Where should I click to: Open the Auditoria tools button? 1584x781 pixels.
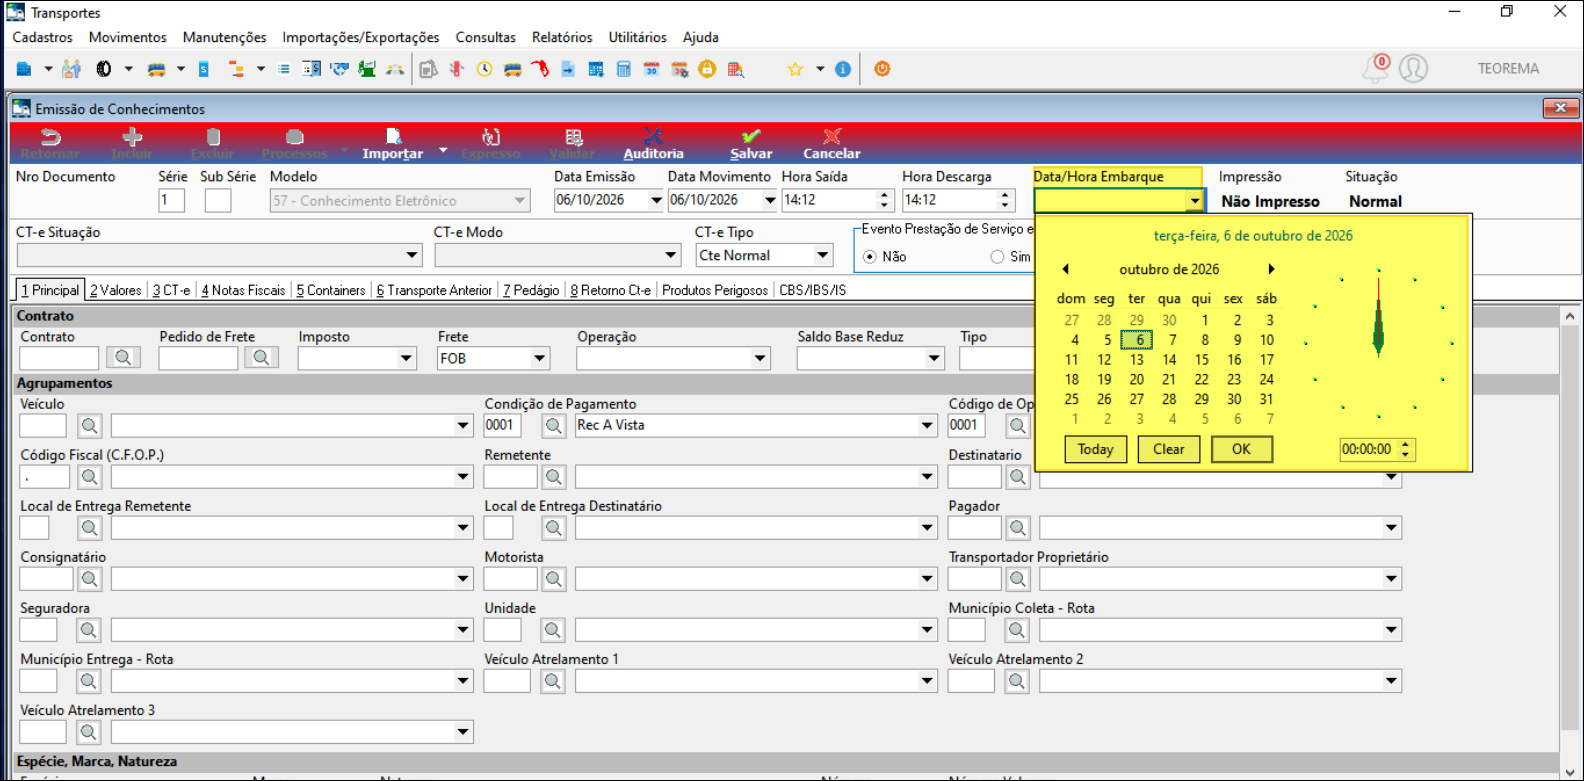click(x=653, y=144)
